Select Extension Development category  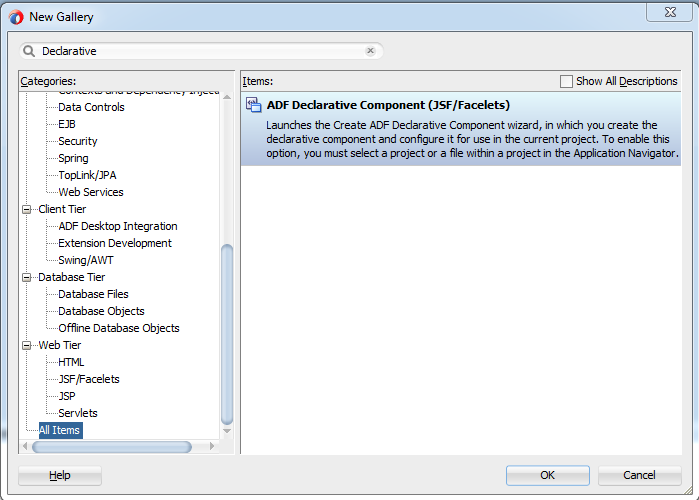point(115,243)
